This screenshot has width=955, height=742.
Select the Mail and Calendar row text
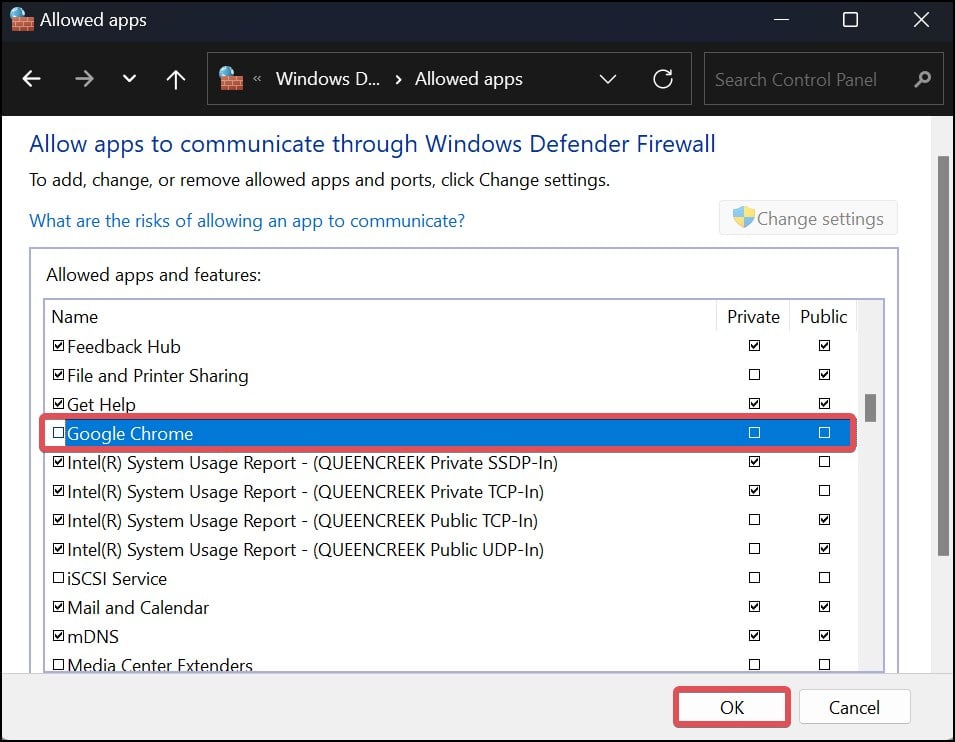(138, 608)
